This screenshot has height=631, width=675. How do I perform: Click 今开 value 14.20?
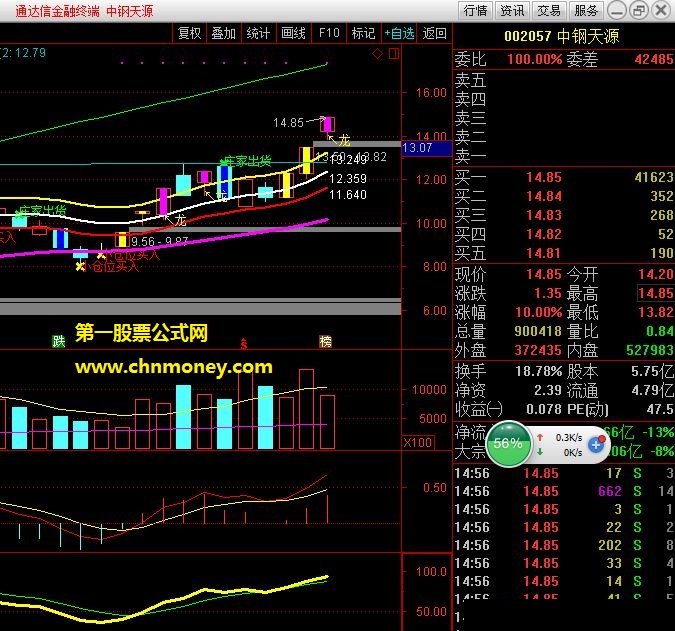(x=655, y=274)
